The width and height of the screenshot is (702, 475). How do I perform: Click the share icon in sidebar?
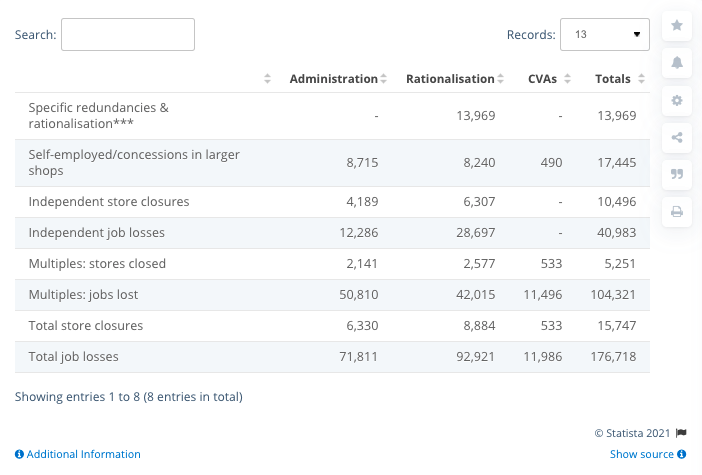(677, 138)
